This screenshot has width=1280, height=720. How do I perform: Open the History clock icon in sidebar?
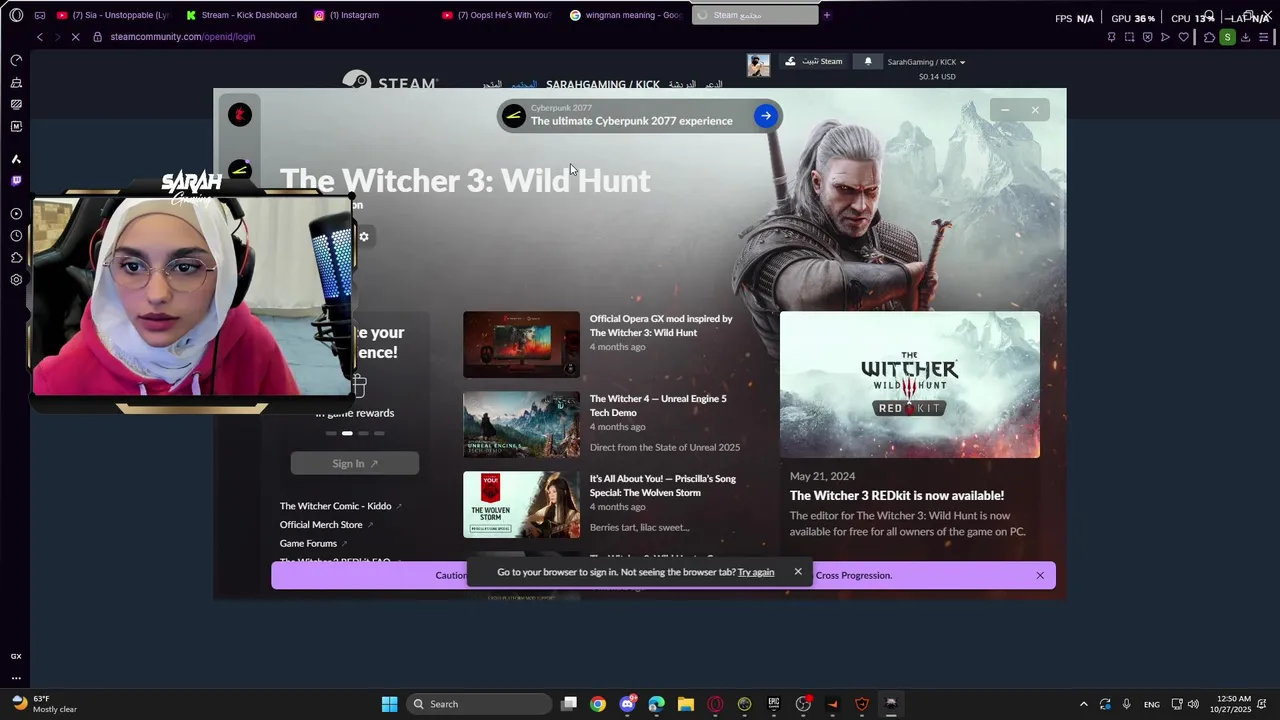tap(16, 236)
